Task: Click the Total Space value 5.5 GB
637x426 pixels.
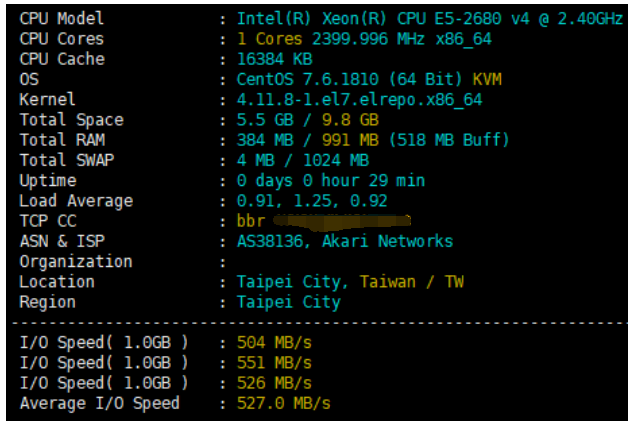Action: click(265, 120)
